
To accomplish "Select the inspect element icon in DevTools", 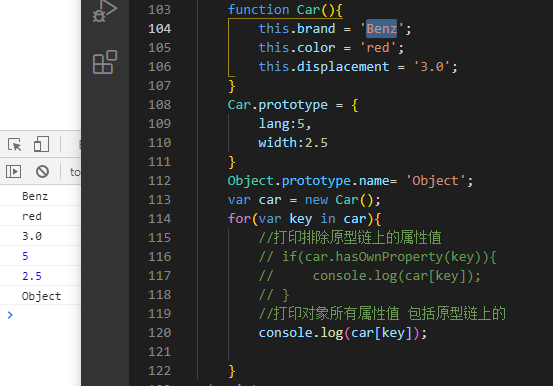I will point(14,144).
